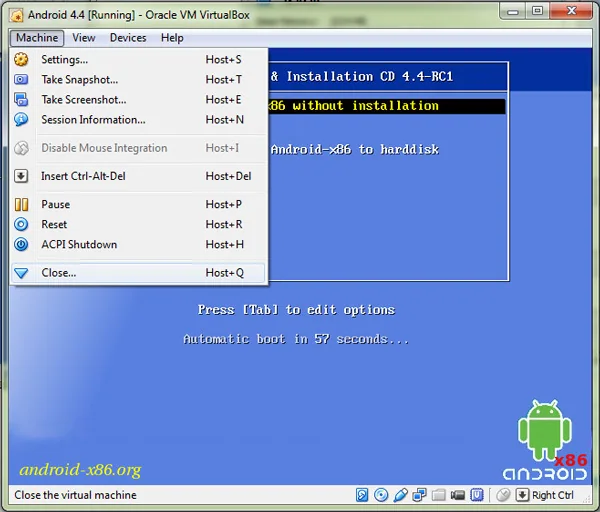Click the Session Information info icon
Image resolution: width=600 pixels, height=512 pixels.
(x=21, y=119)
